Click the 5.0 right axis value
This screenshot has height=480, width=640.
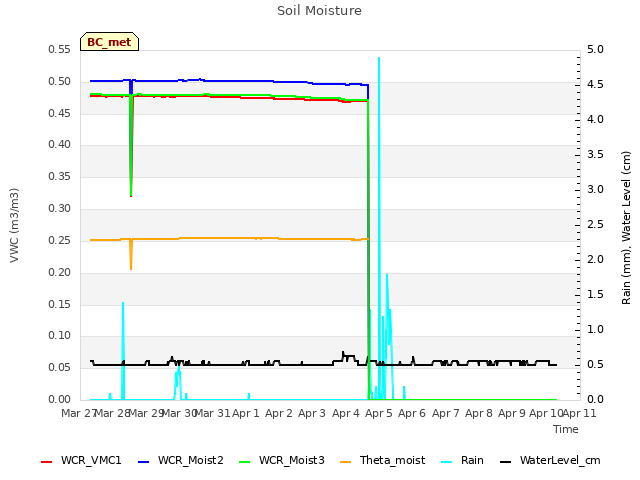tap(595, 49)
